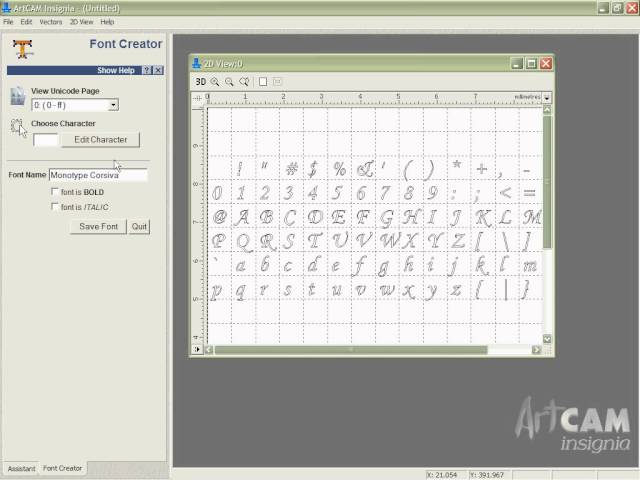Image resolution: width=640 pixels, height=480 pixels.
Task: Click the View Unicode Page icon
Action: 18,96
